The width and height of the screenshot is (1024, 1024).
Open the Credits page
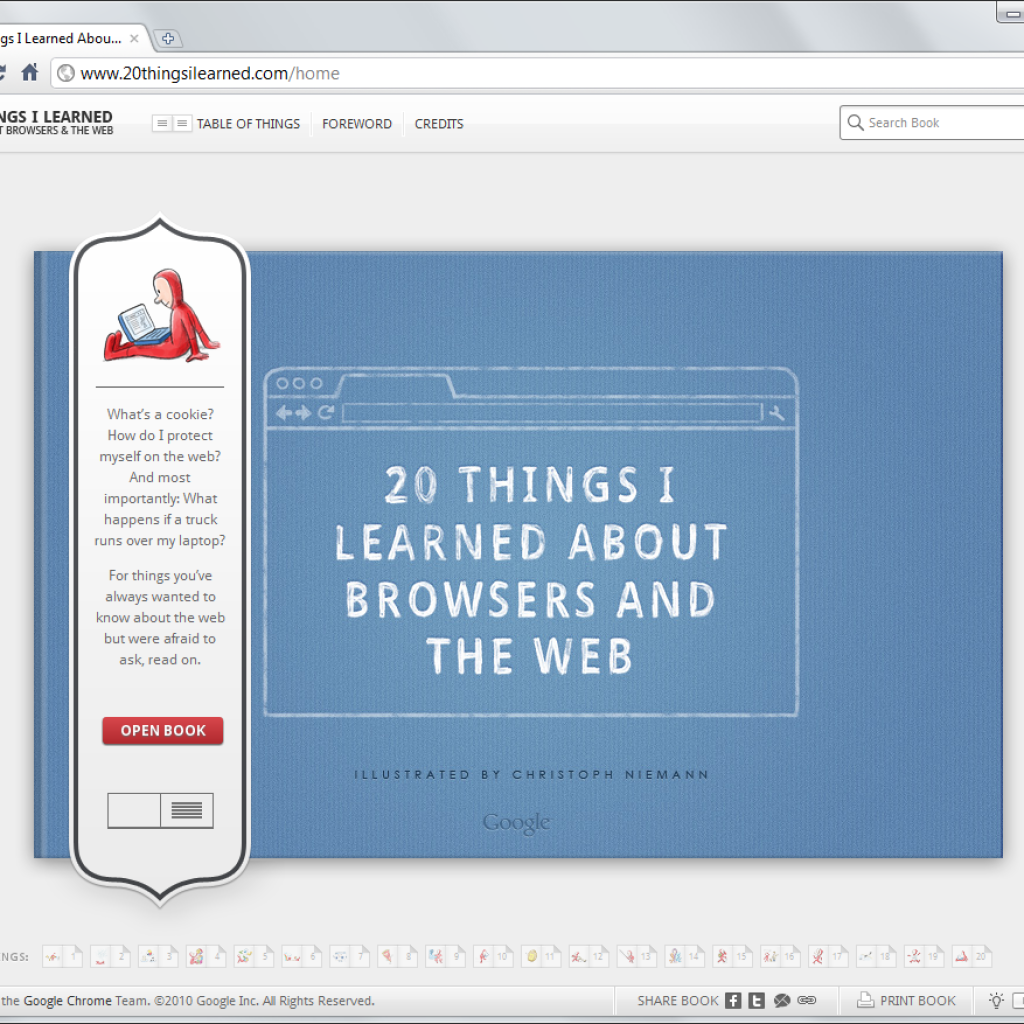(439, 124)
